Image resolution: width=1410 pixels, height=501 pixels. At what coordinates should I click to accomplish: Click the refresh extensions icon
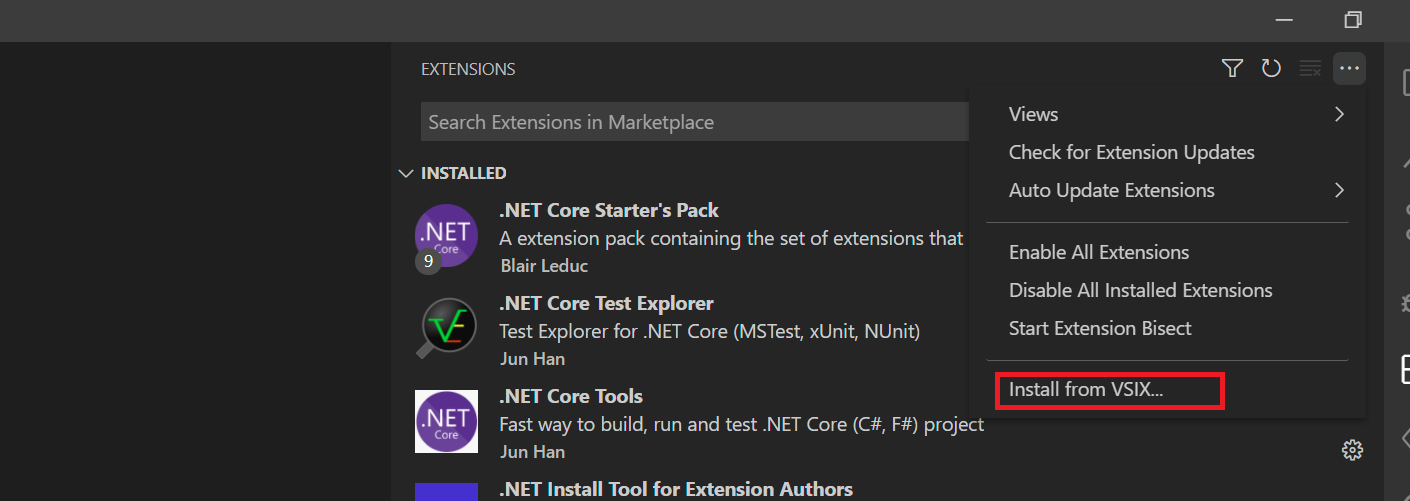1271,69
